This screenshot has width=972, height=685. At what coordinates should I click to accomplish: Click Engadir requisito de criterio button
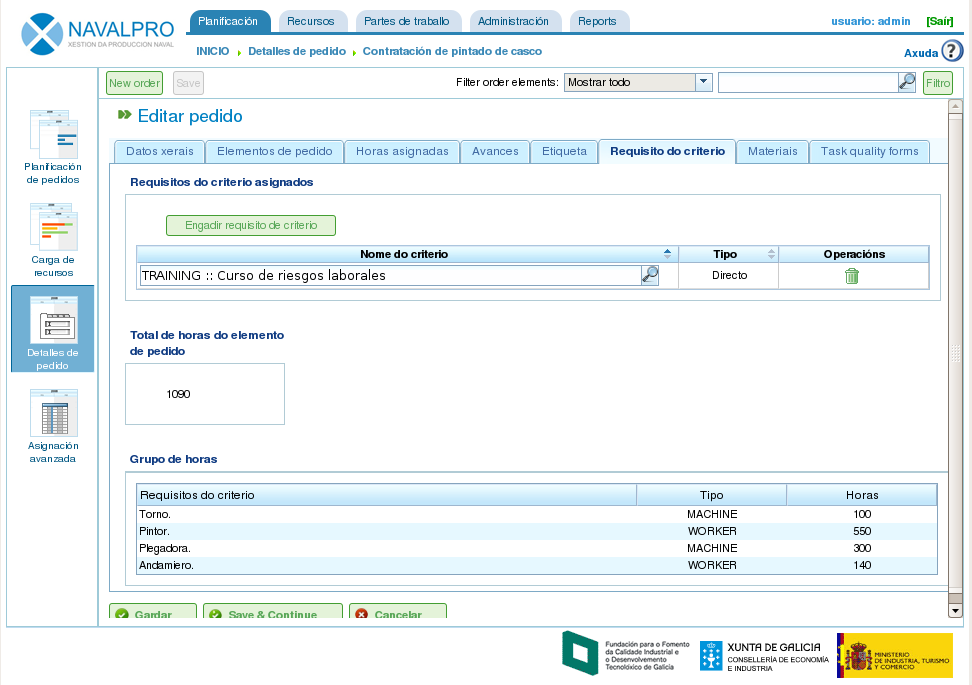pos(250,225)
